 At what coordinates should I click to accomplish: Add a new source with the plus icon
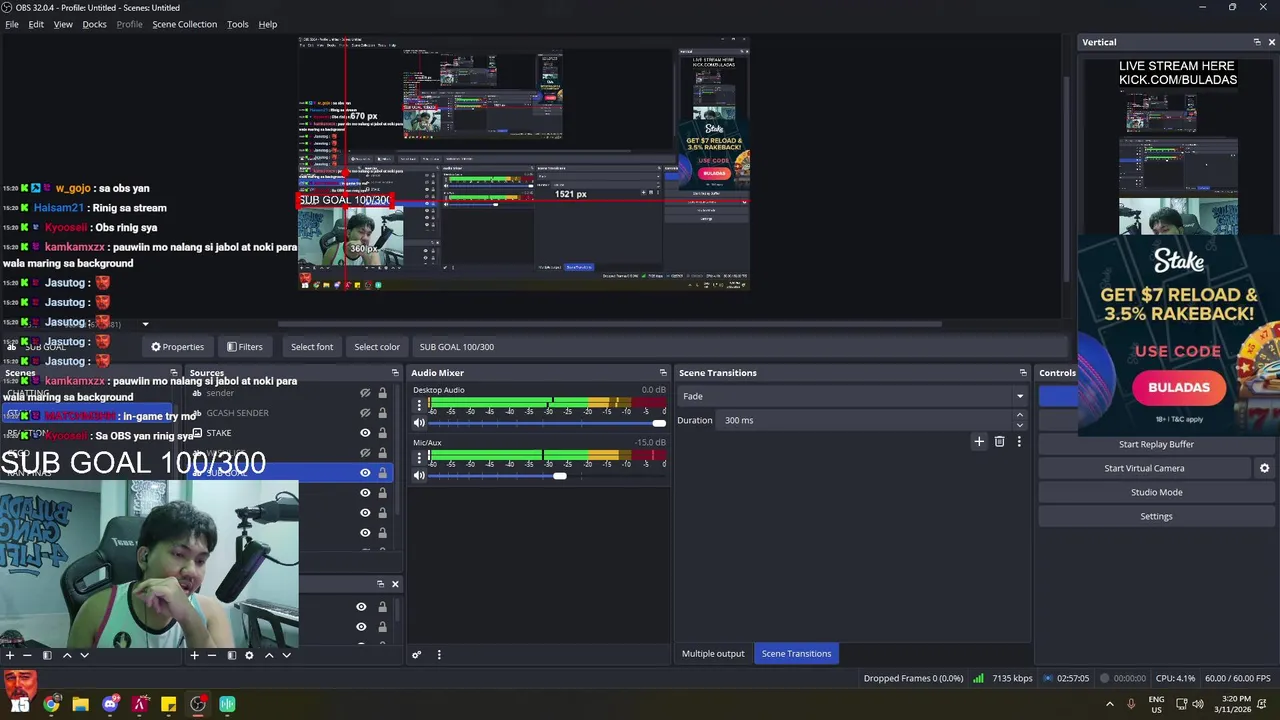pyautogui.click(x=194, y=655)
